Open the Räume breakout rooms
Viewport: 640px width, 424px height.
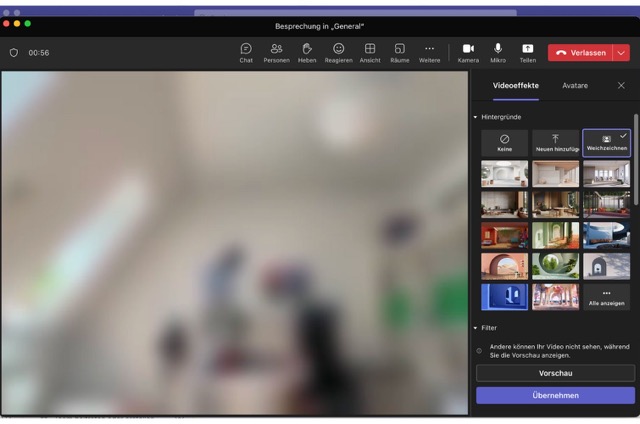pyautogui.click(x=400, y=53)
